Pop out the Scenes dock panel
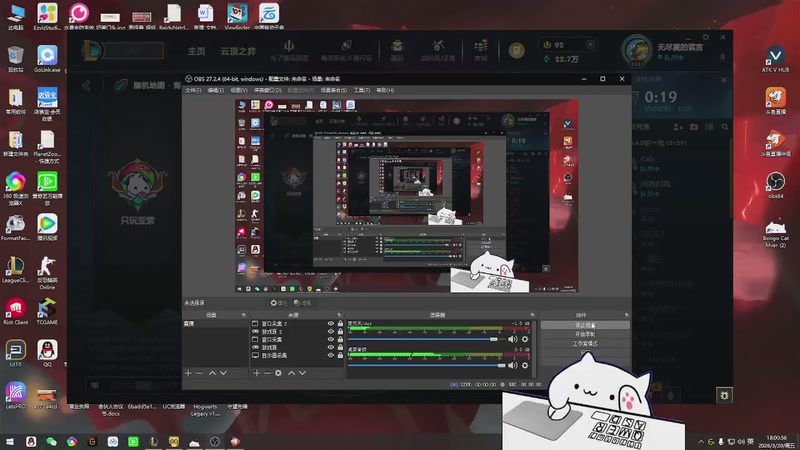Viewport: 800px width, 450px height. point(243,315)
